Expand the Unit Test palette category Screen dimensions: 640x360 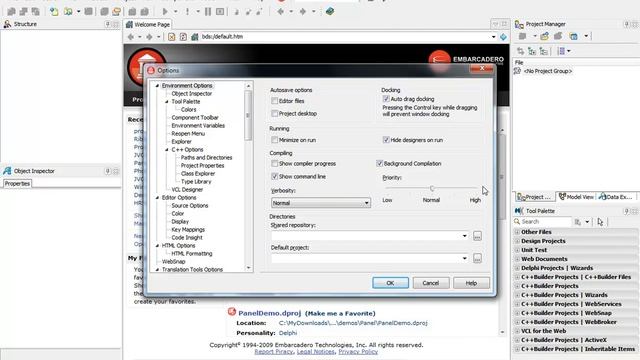[517, 250]
